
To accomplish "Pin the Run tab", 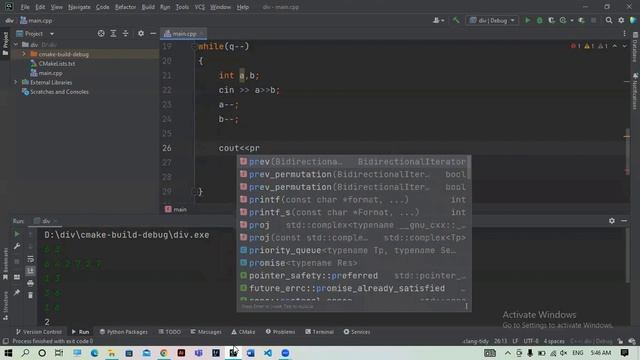I will pos(17,293).
